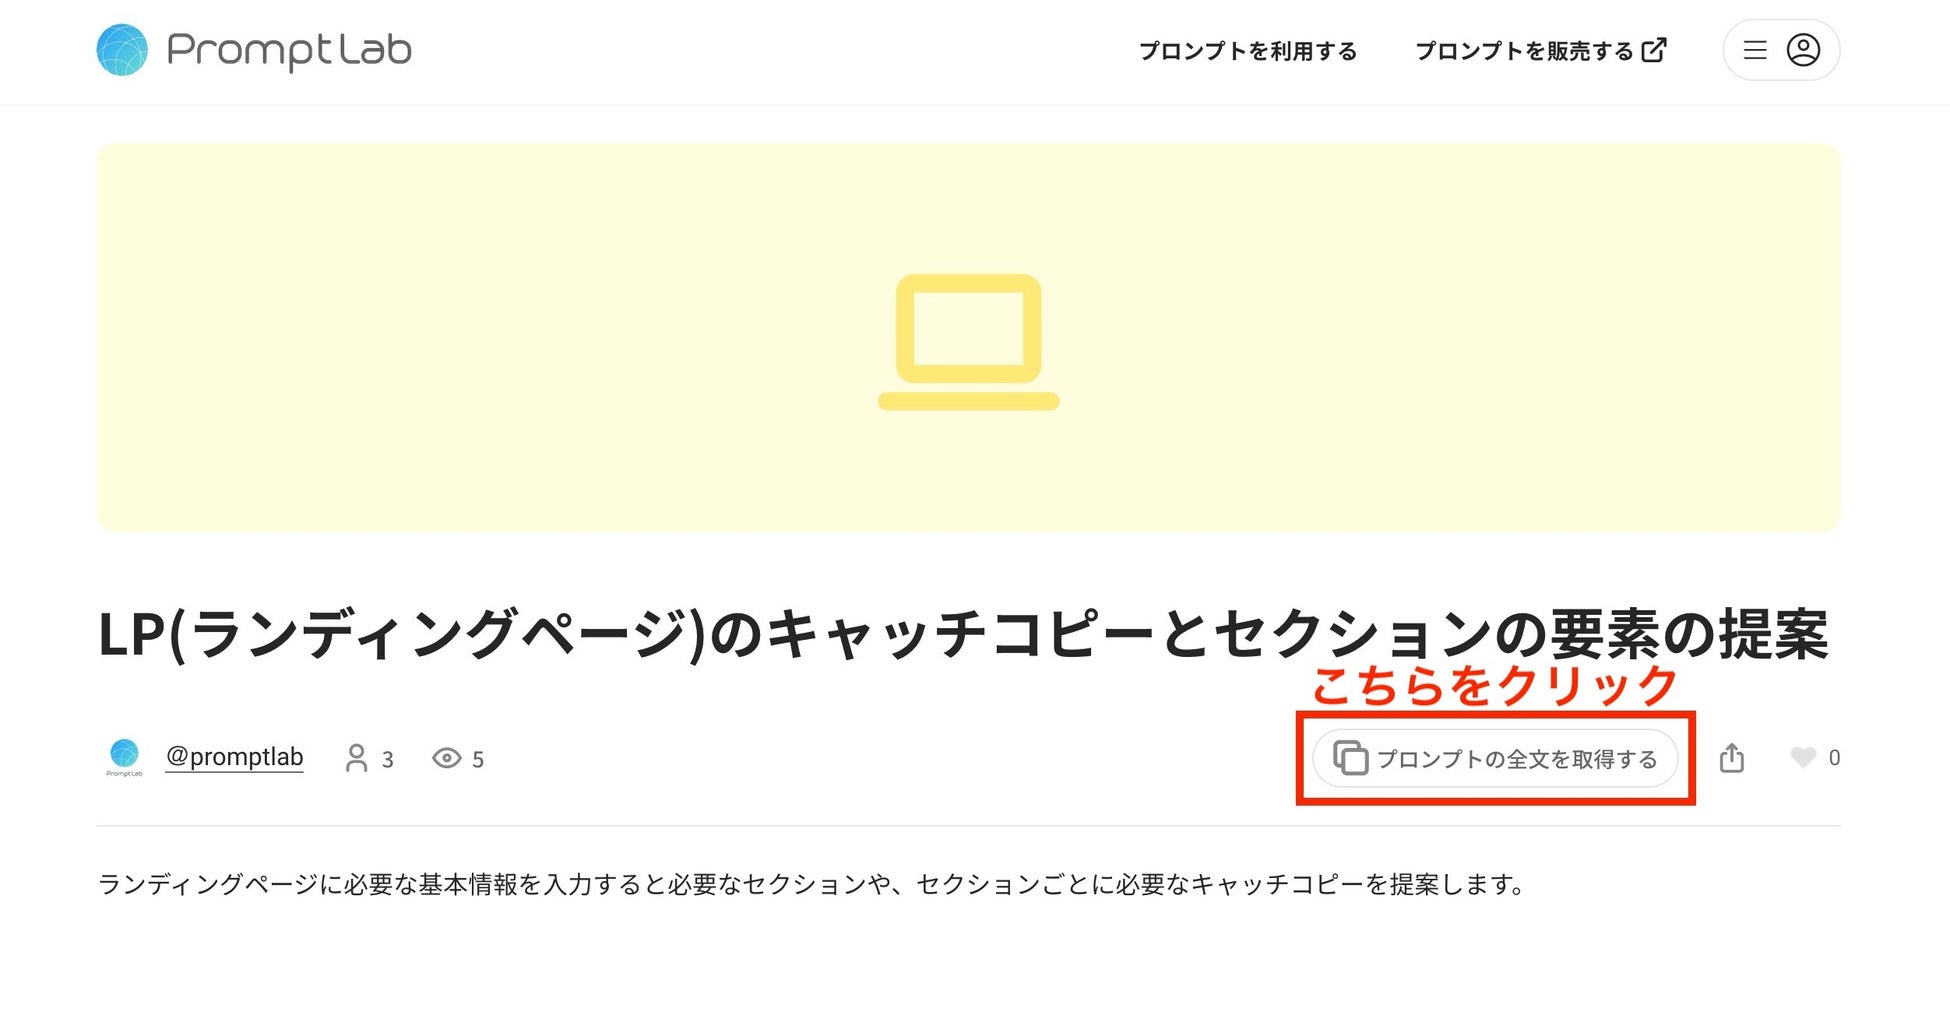The image size is (1950, 1015).
Task: Click the users count person icon
Action: point(356,759)
